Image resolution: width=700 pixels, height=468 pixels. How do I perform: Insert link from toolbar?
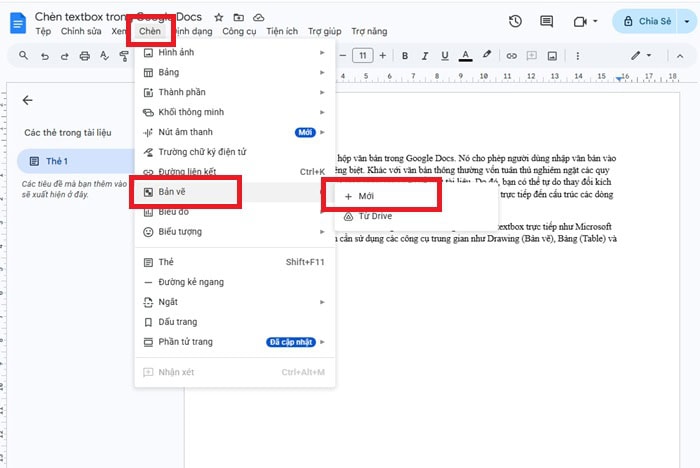[x=512, y=56]
